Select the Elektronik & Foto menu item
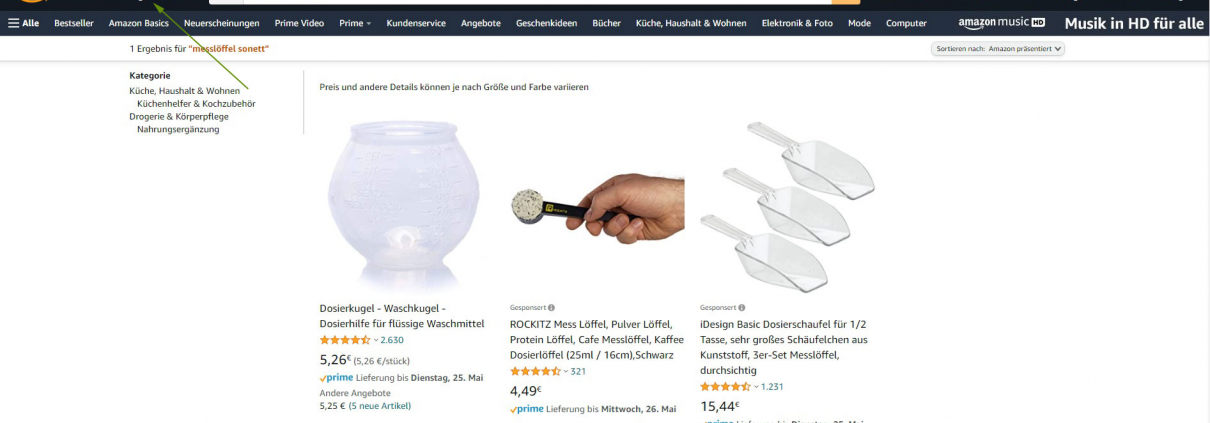The width and height of the screenshot is (1210, 423). pos(797,23)
